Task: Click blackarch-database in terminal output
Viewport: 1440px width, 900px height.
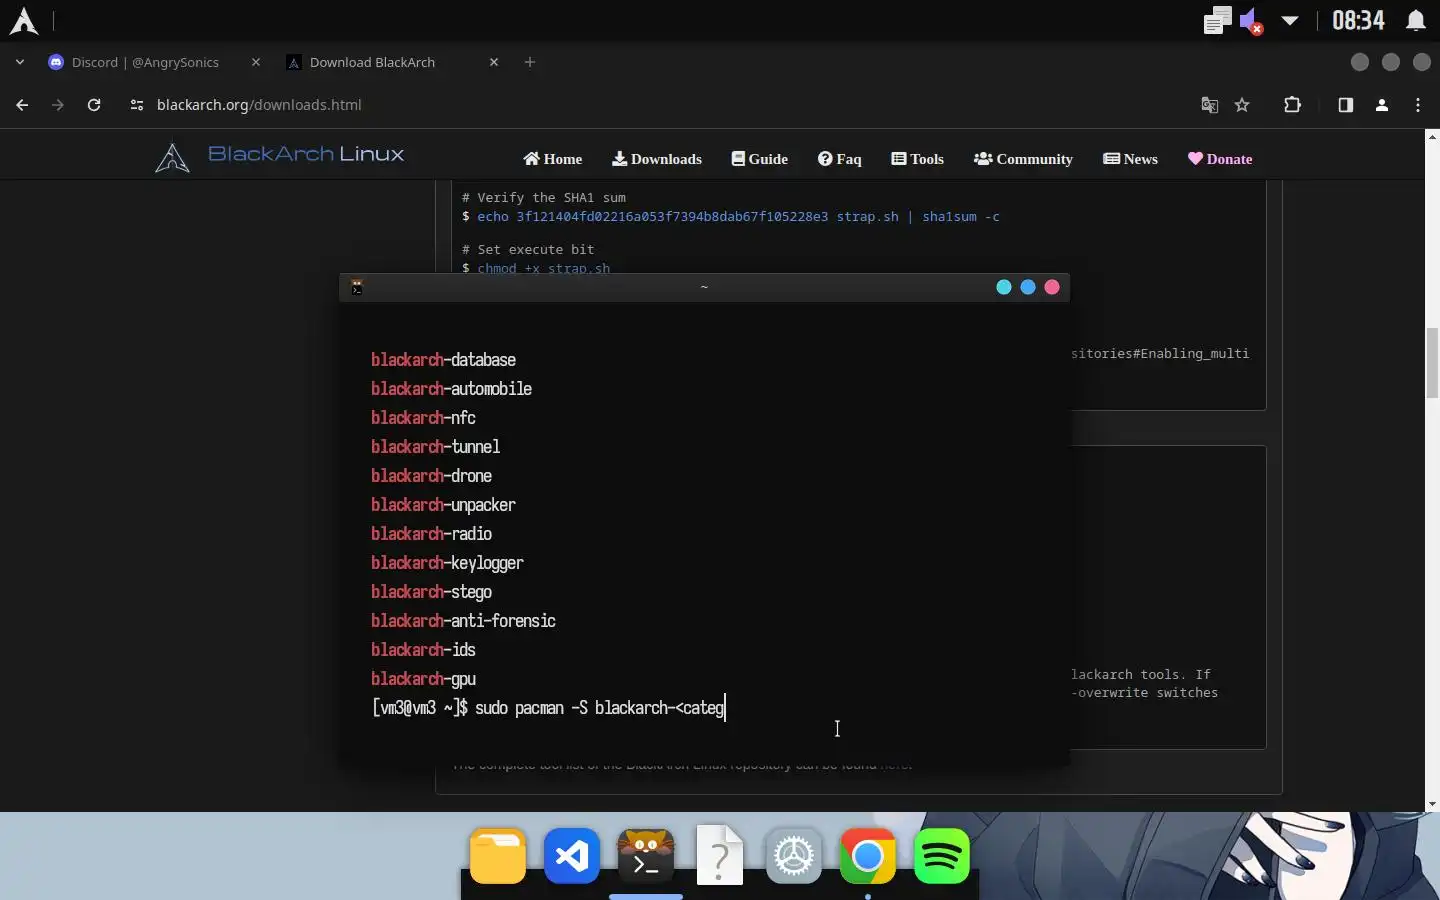Action: click(x=443, y=360)
